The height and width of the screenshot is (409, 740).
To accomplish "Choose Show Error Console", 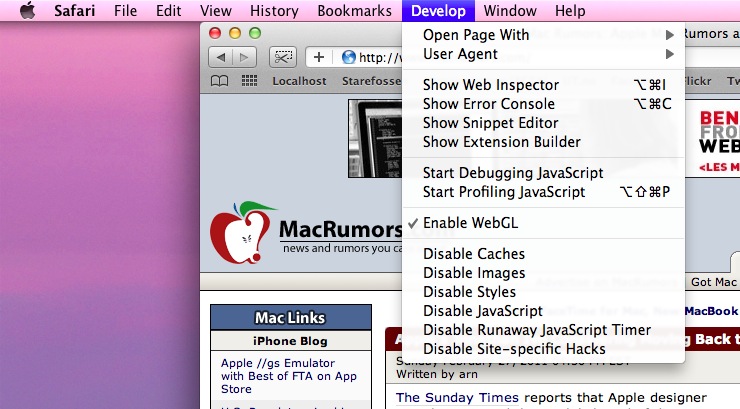I will [x=543, y=104].
